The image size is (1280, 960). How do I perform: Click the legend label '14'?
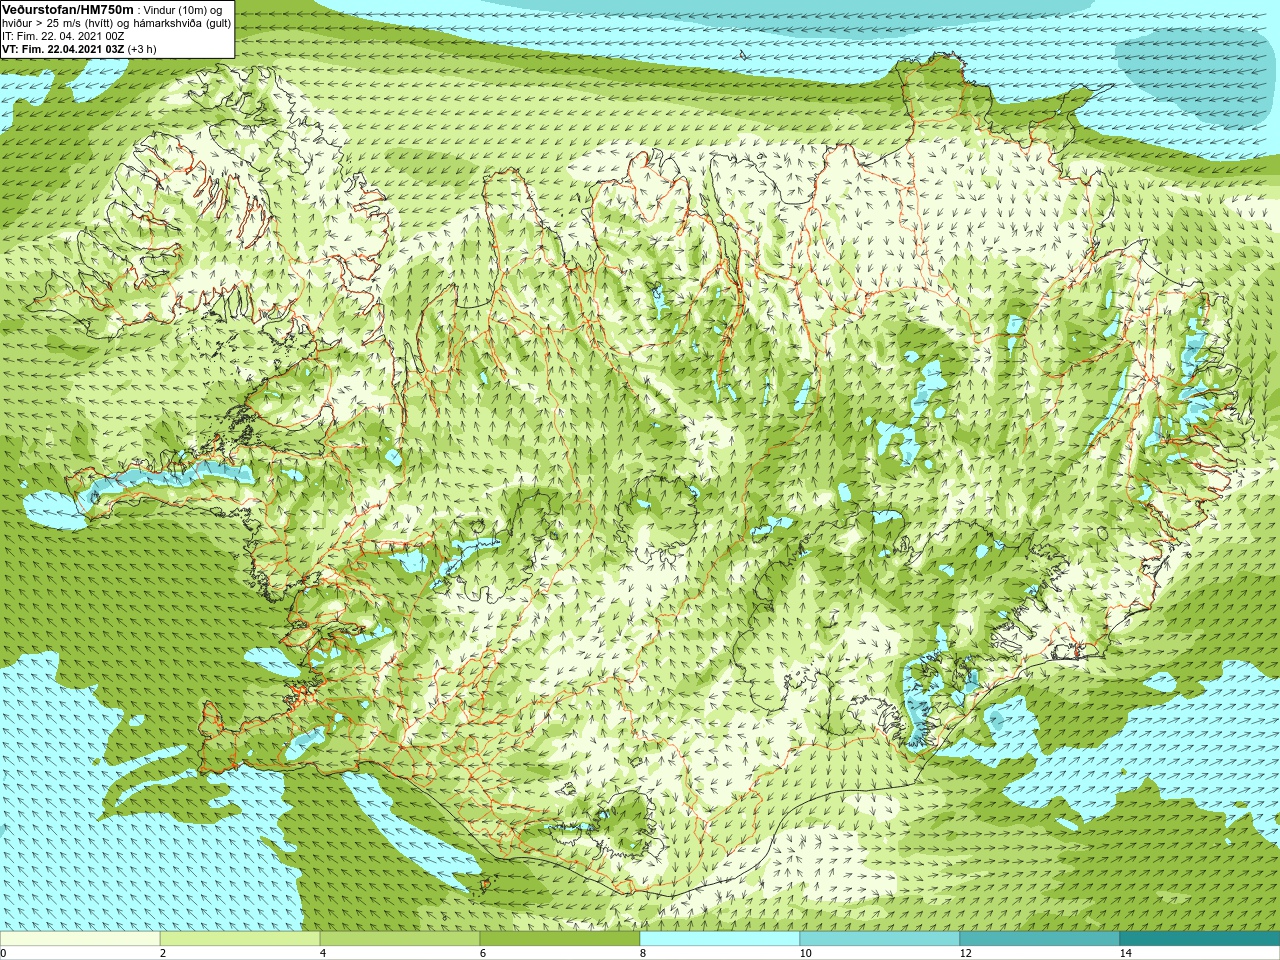coord(1125,953)
